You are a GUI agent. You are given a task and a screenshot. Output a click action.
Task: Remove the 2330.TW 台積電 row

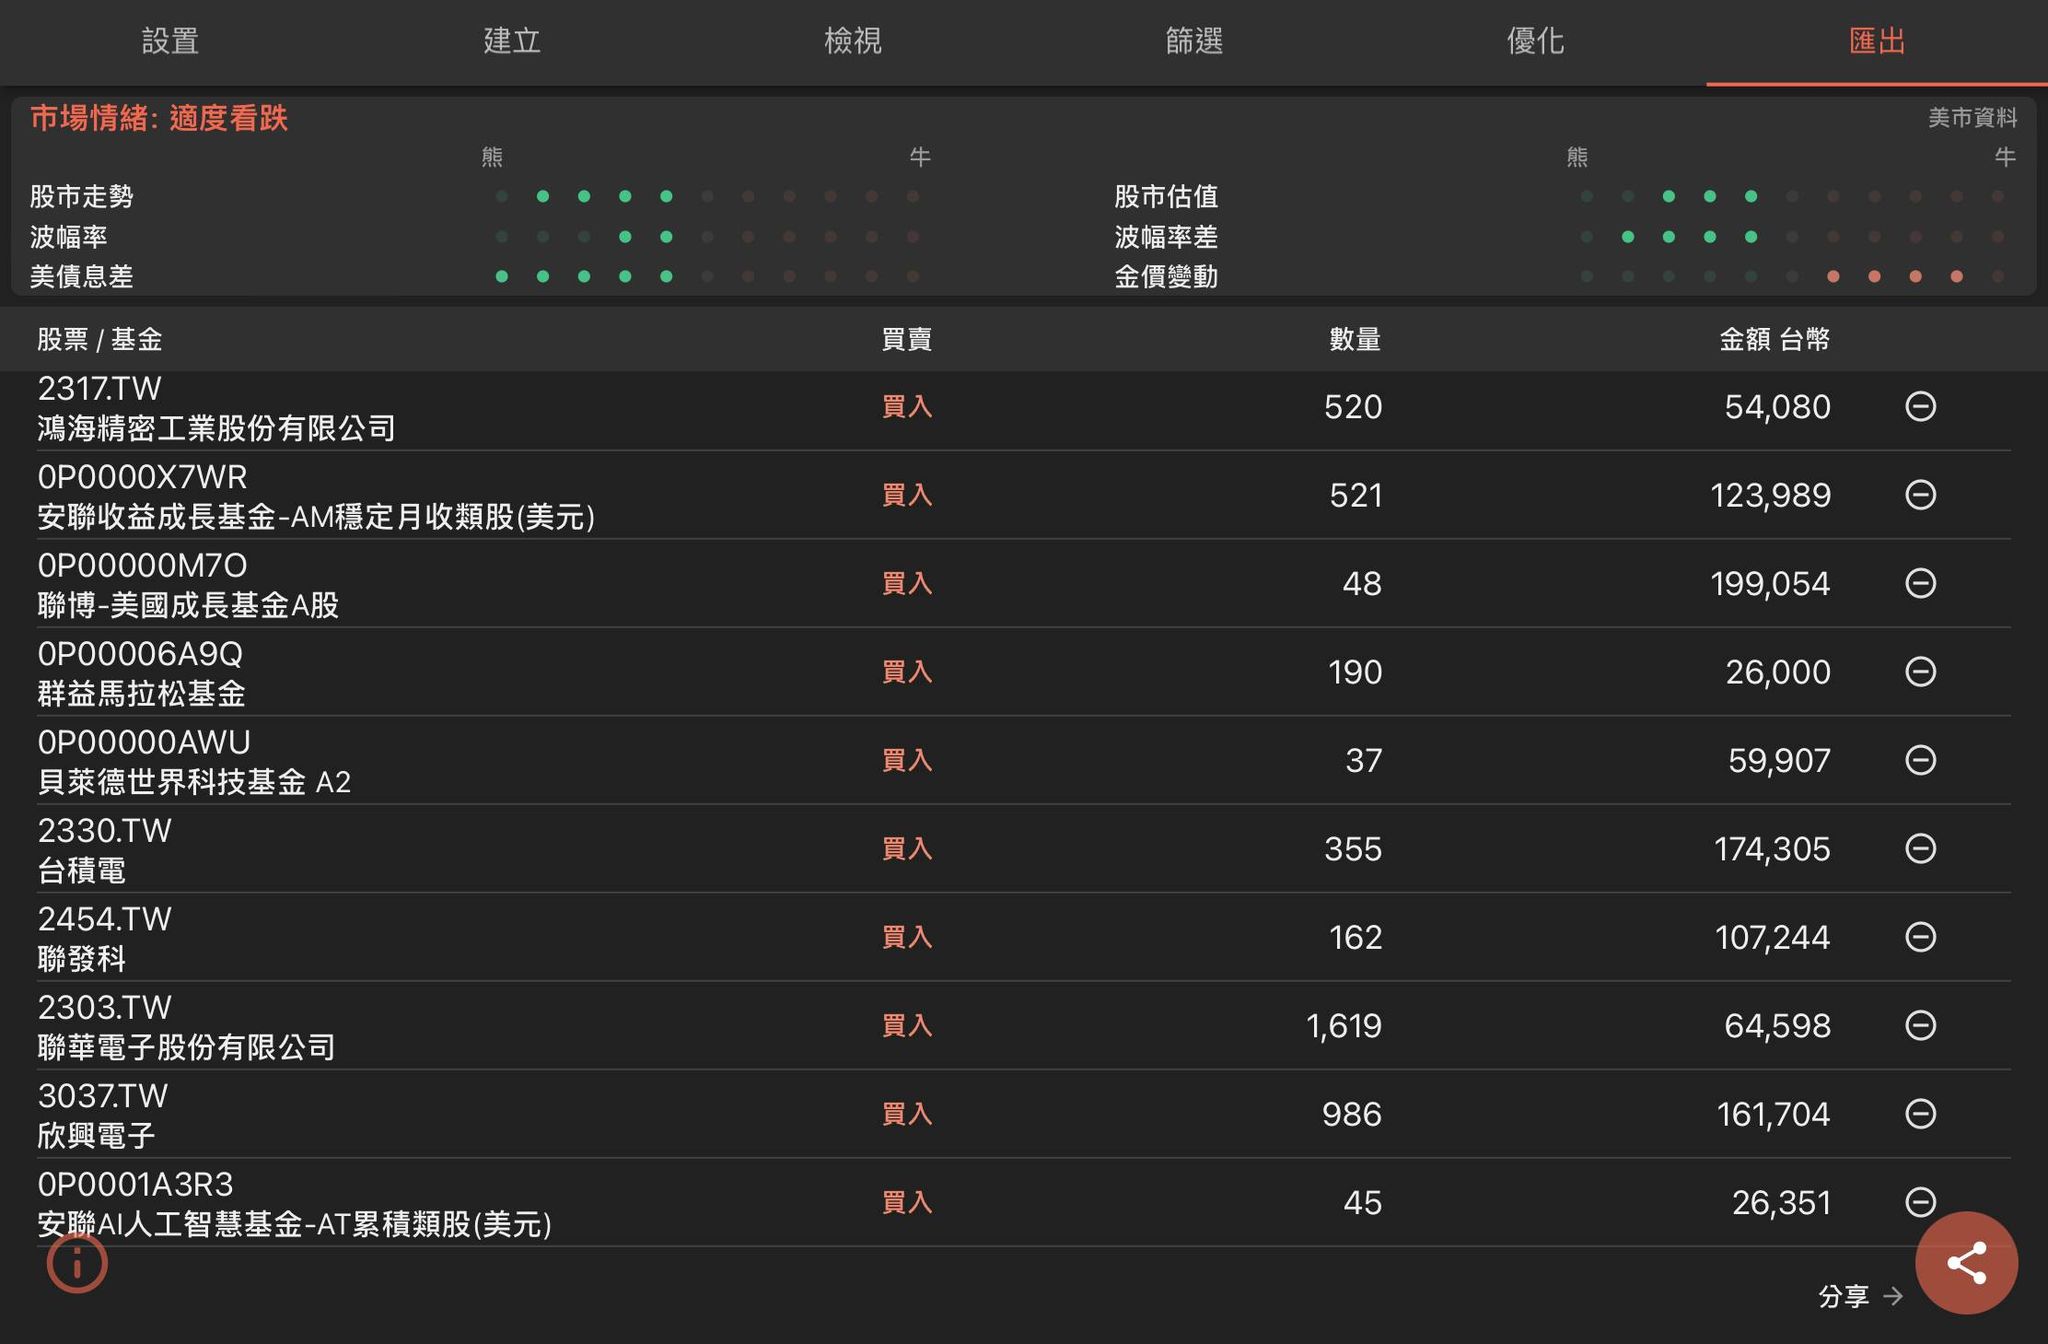coord(1920,848)
